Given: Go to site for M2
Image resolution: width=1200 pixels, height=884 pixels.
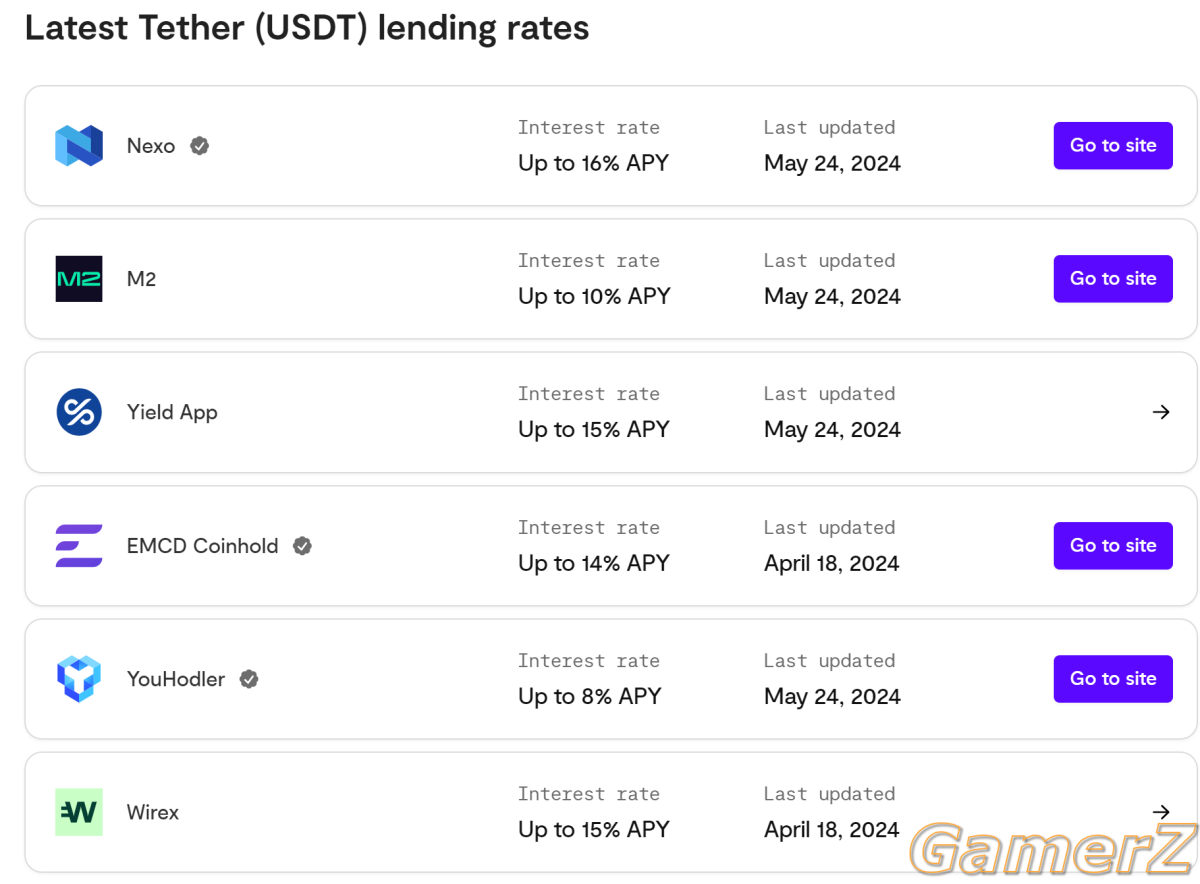Looking at the screenshot, I should (1113, 279).
